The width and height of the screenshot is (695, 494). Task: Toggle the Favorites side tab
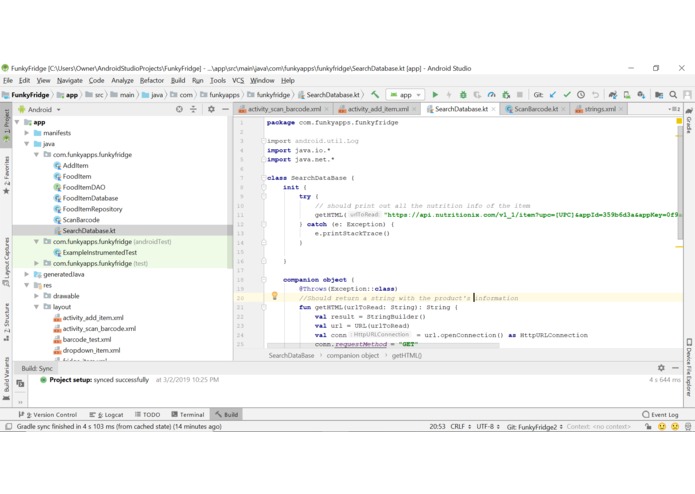6,175
